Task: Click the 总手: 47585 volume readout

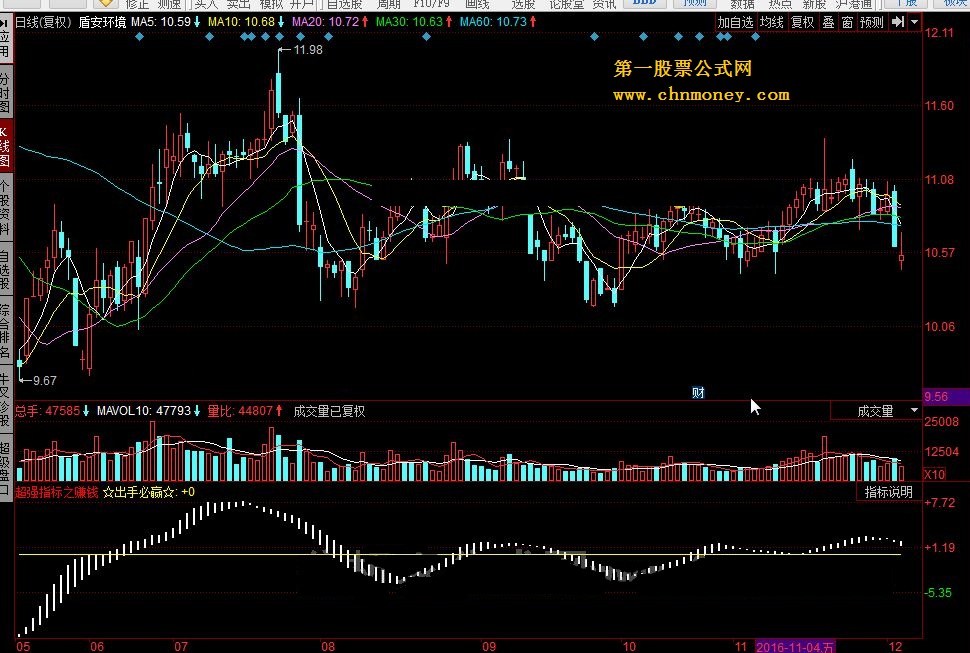Action: [x=52, y=411]
